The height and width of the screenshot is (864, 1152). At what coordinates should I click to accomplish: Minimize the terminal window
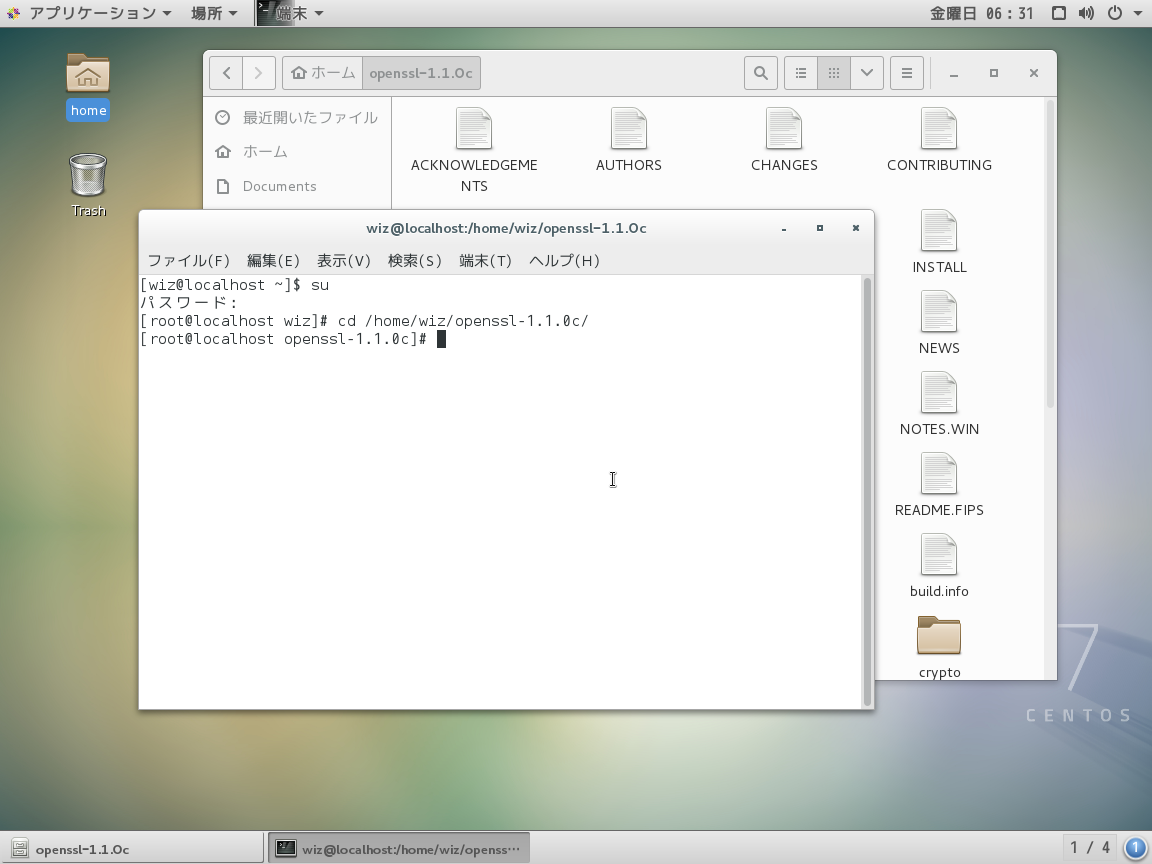[x=784, y=228]
